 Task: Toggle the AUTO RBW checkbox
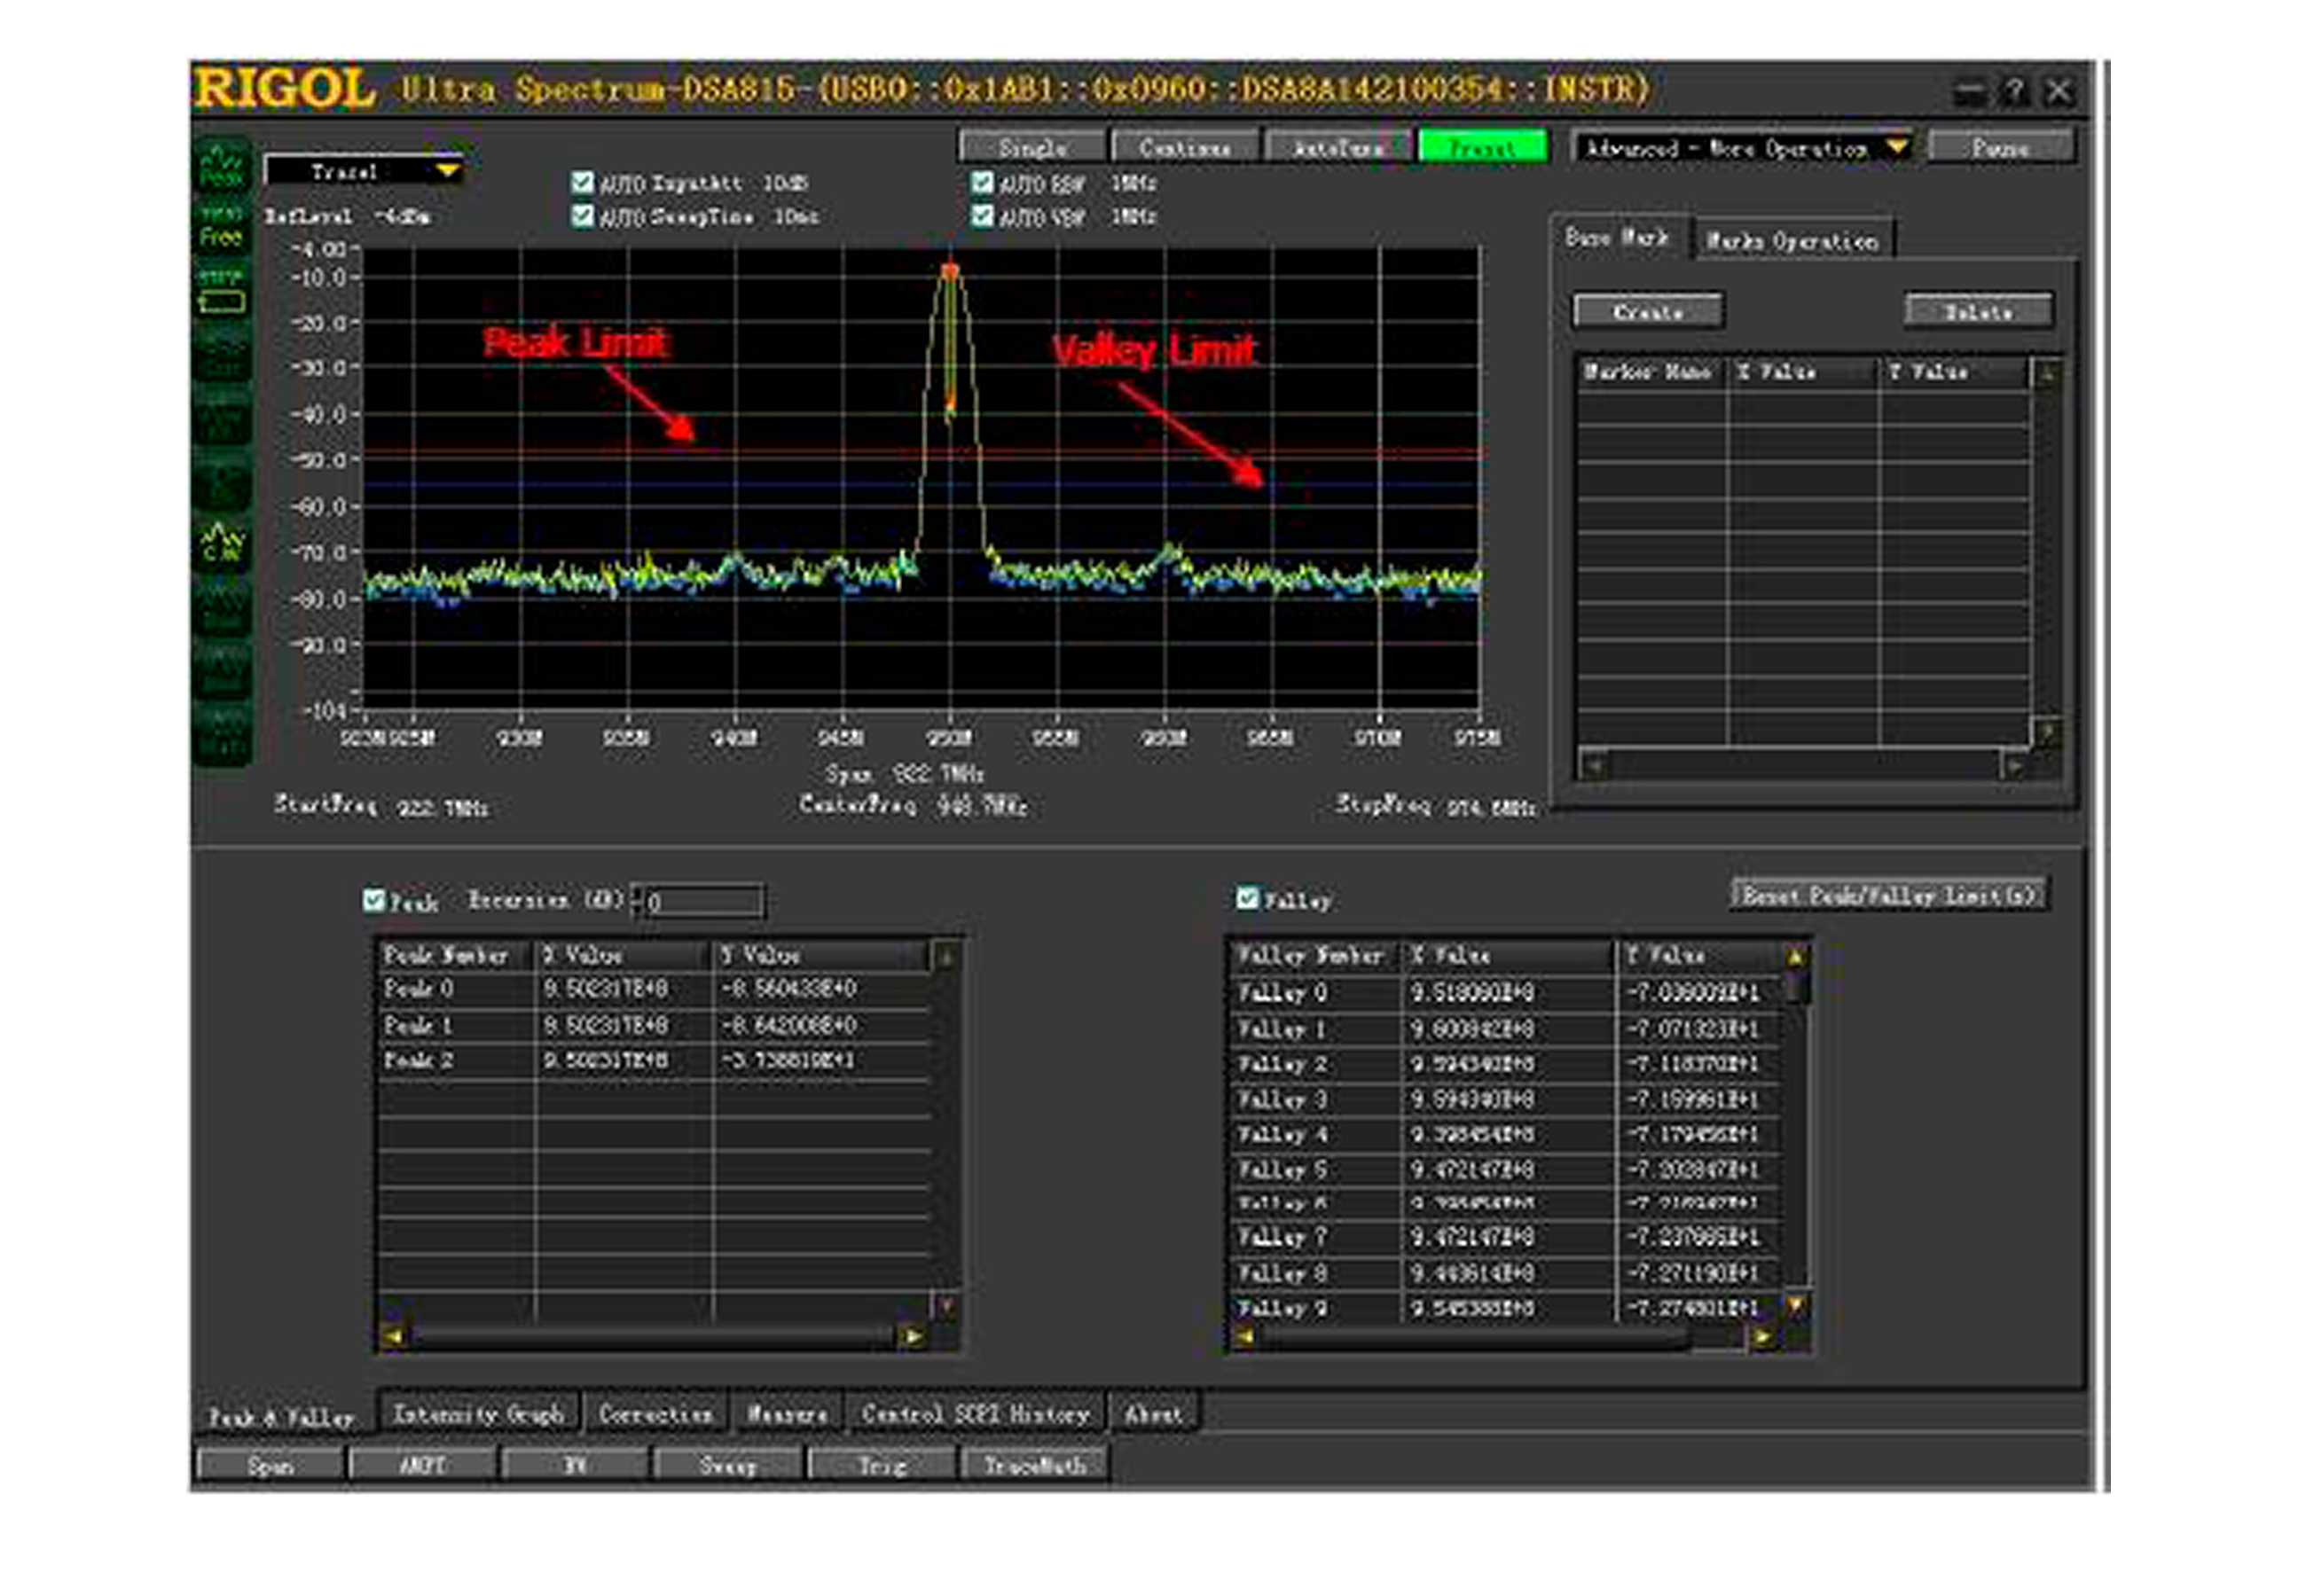[x=983, y=182]
